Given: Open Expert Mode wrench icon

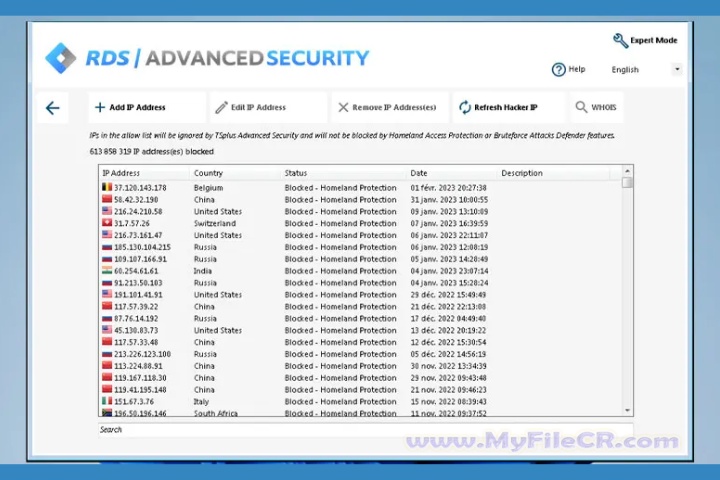Looking at the screenshot, I should coord(620,40).
